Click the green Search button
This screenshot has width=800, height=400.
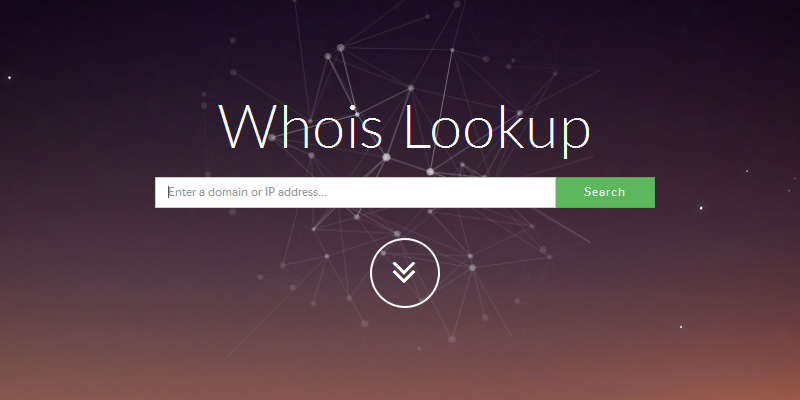coord(605,192)
